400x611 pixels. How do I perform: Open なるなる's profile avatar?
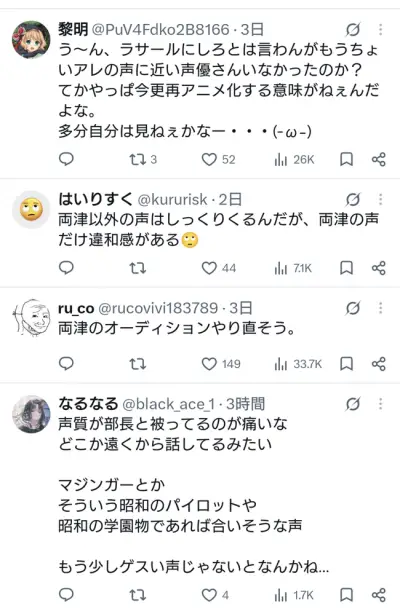point(31,414)
